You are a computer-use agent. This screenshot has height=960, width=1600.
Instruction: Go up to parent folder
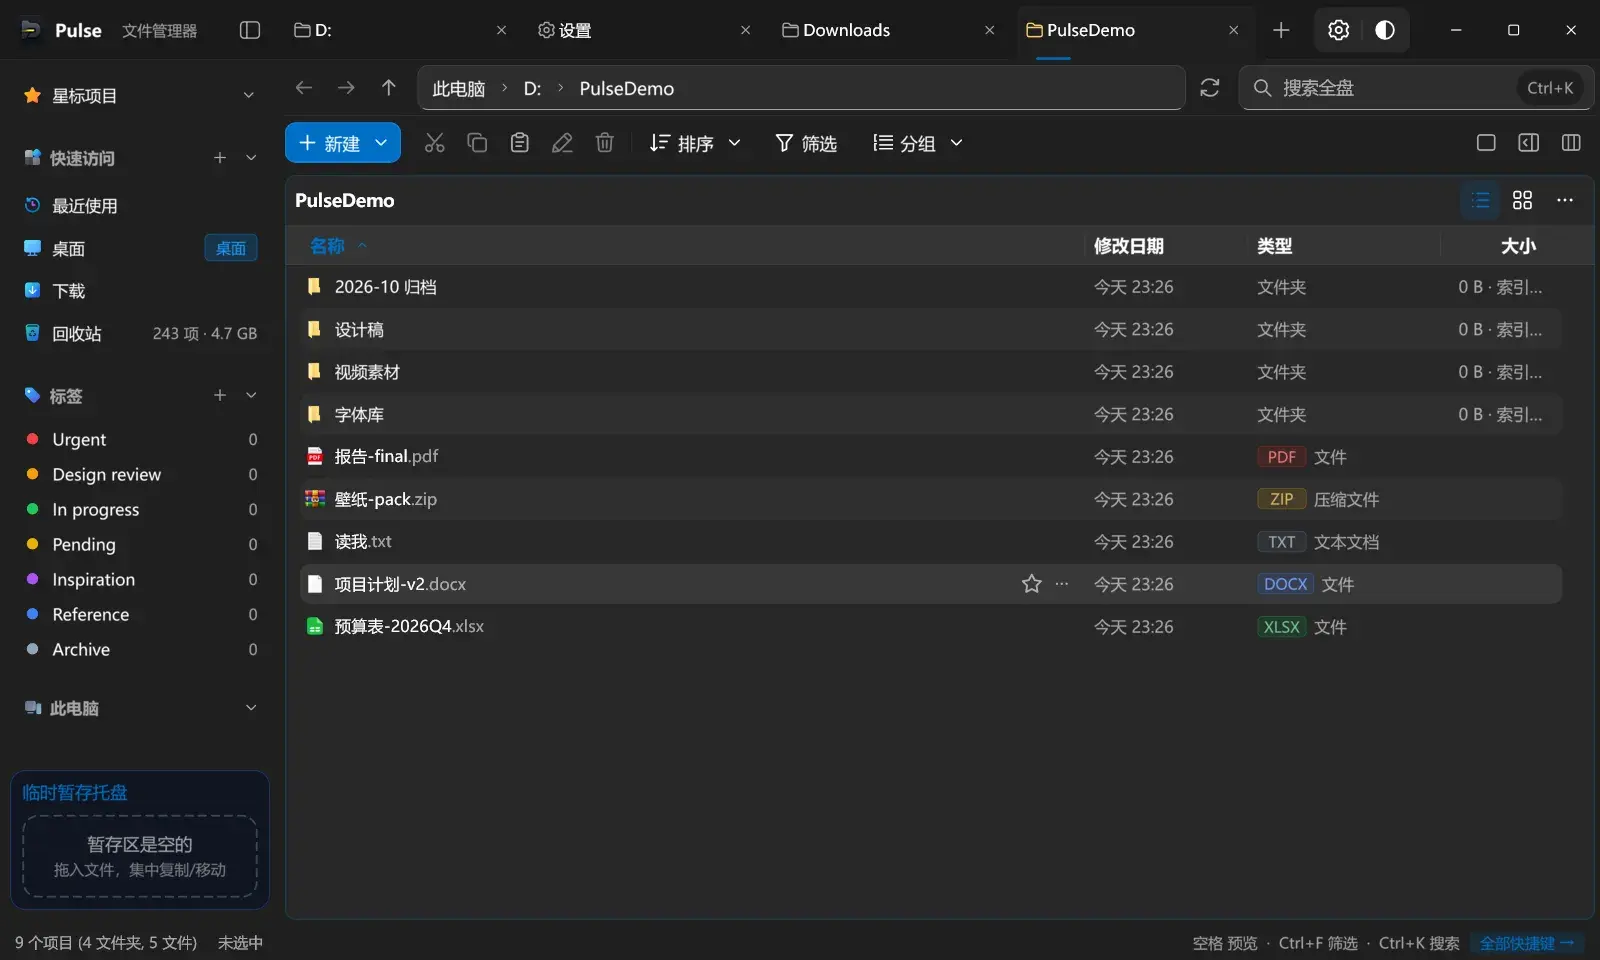389,88
